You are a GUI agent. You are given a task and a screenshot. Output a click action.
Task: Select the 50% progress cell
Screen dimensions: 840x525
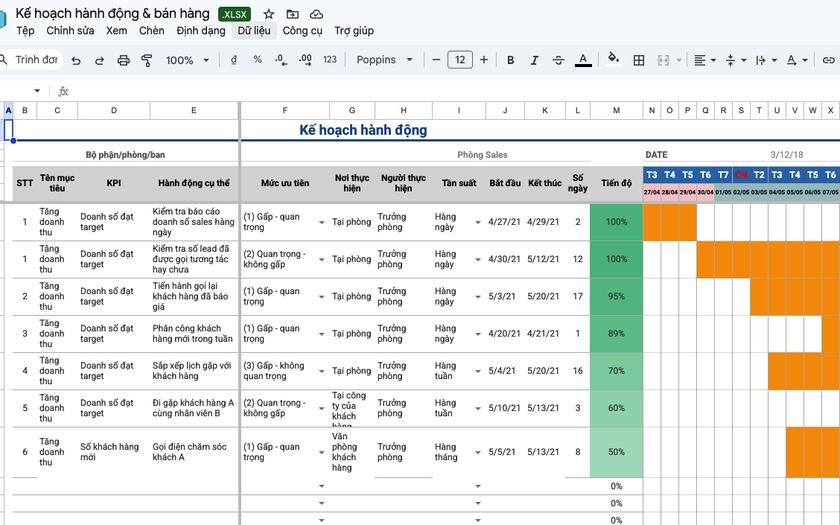point(617,452)
